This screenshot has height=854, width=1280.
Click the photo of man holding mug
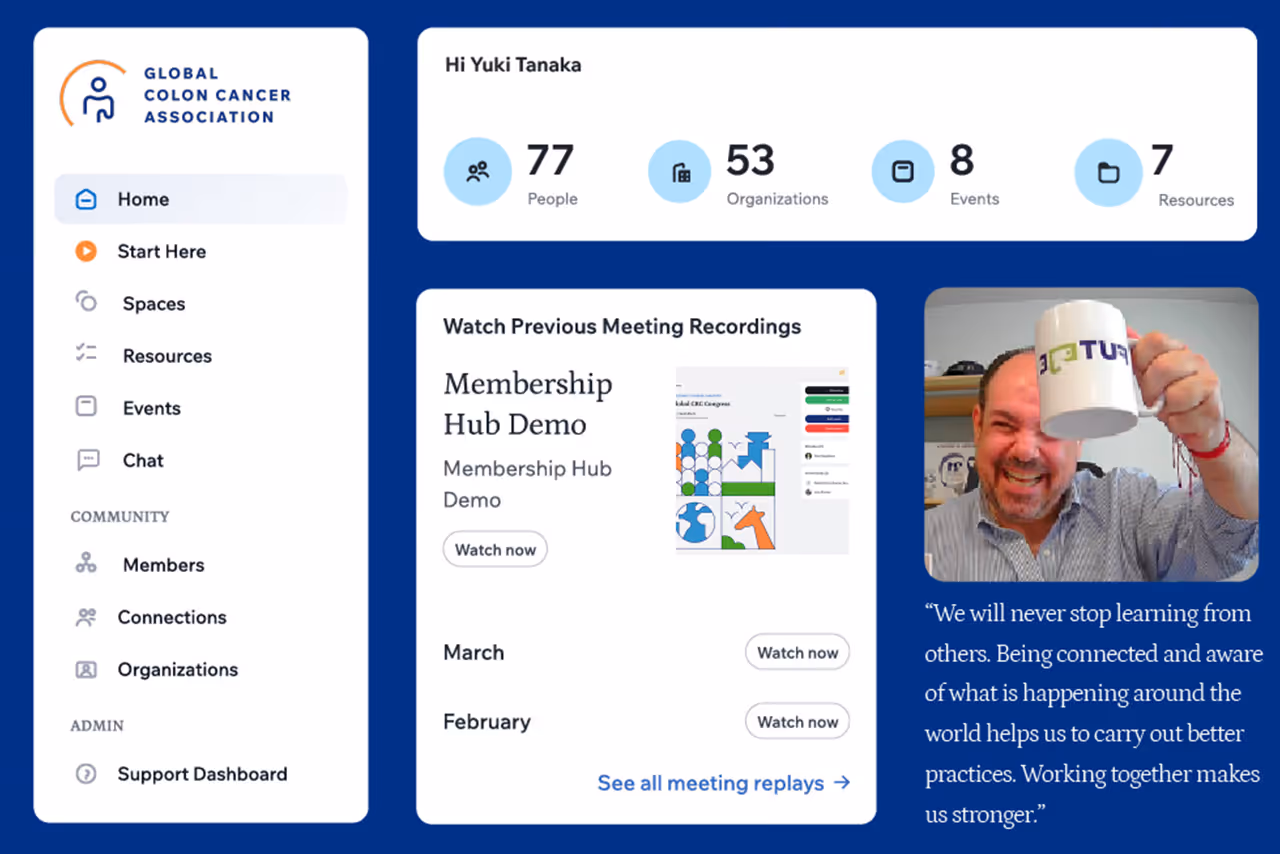(x=1091, y=434)
